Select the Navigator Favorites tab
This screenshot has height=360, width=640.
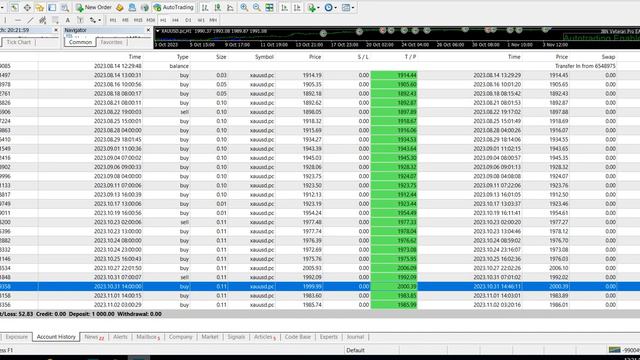(x=111, y=42)
